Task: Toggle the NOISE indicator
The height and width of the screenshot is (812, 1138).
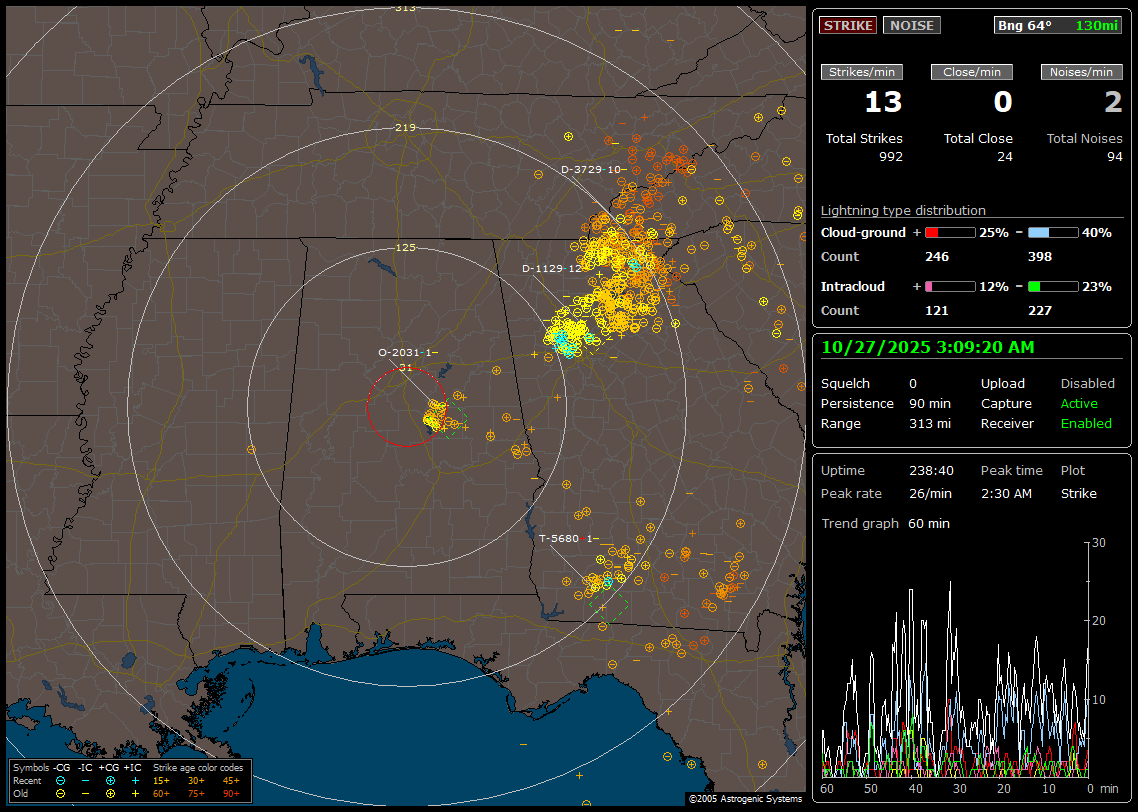Action: [911, 25]
